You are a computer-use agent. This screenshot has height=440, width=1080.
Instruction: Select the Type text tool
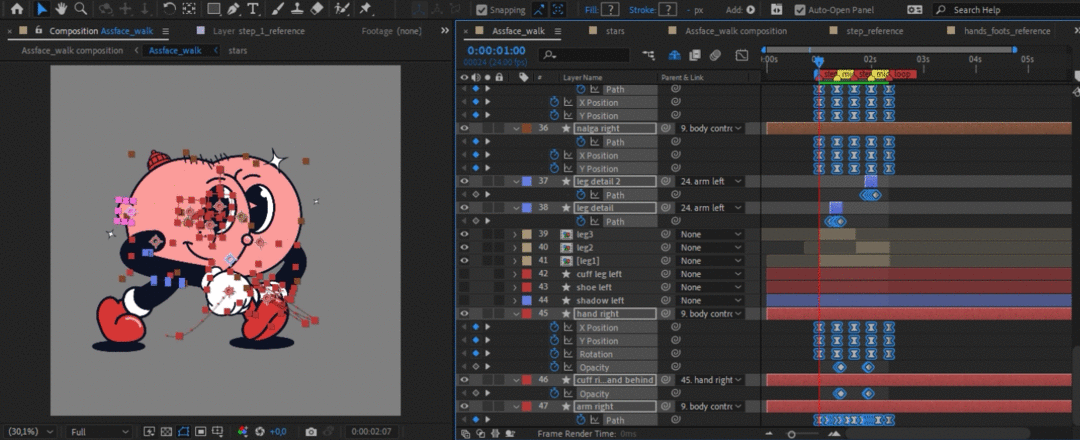253,10
